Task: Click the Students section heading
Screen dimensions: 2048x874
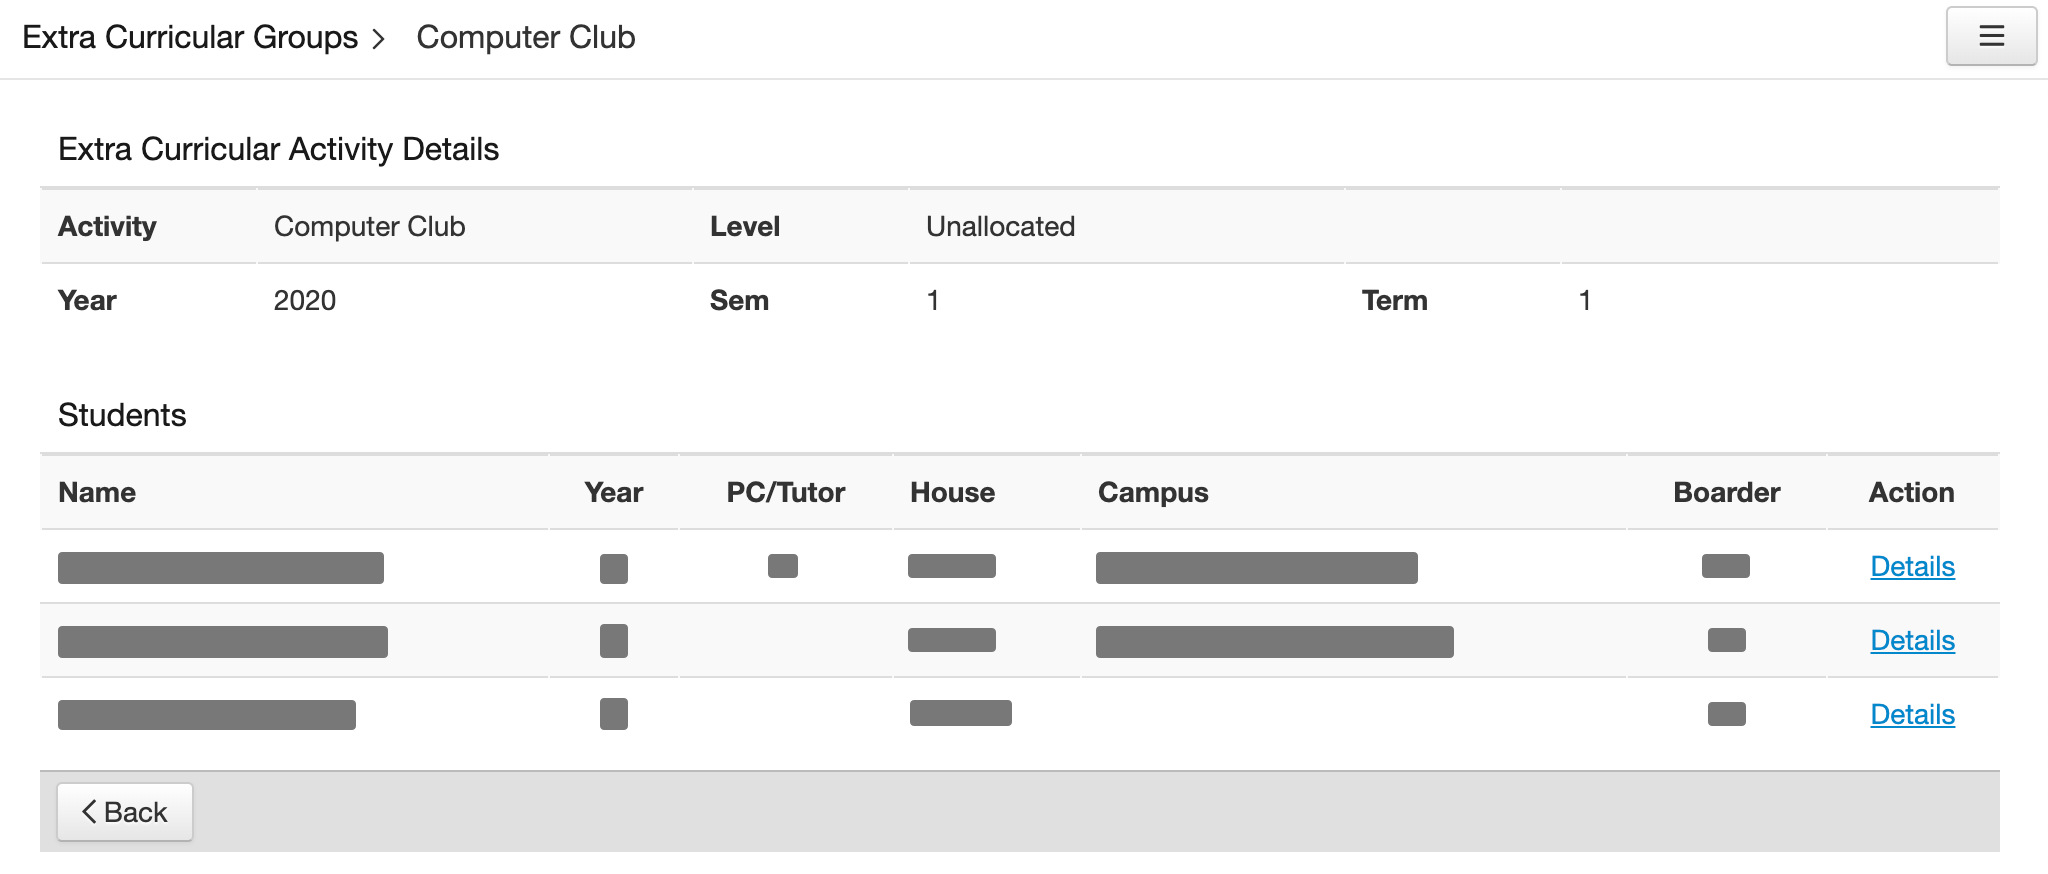Action: [122, 415]
